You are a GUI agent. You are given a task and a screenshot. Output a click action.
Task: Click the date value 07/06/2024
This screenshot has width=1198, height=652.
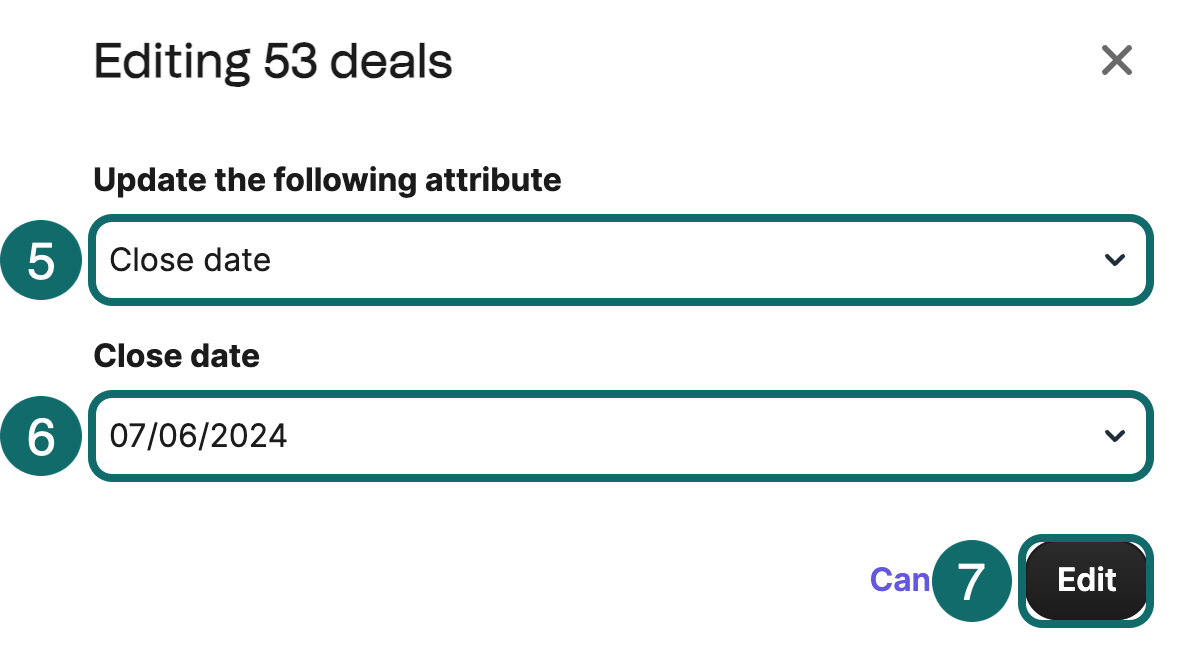tap(198, 436)
